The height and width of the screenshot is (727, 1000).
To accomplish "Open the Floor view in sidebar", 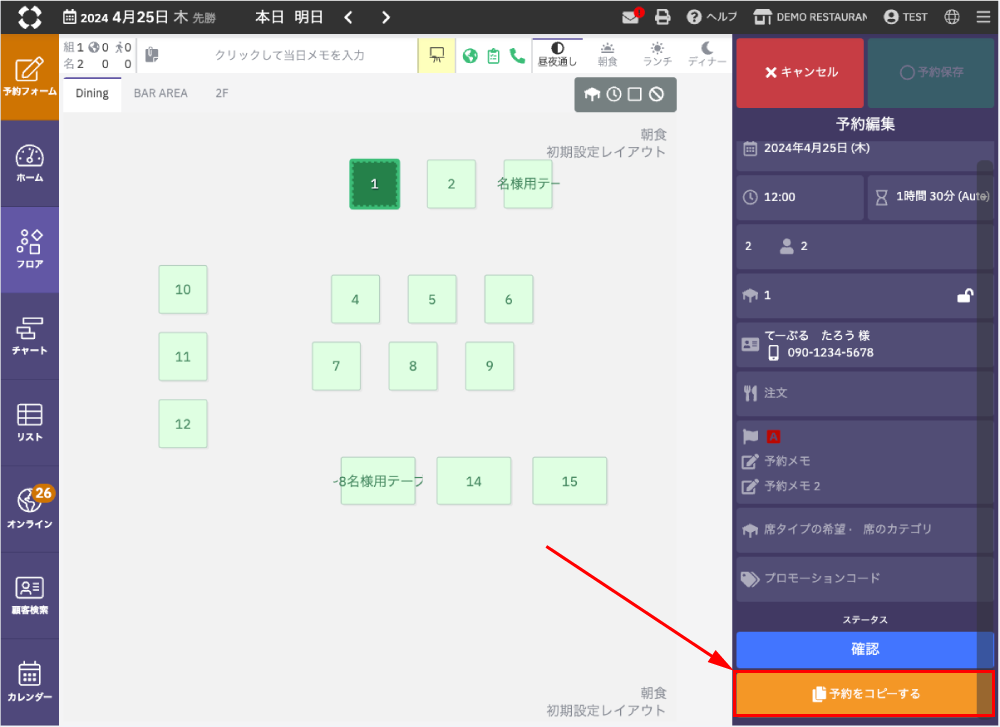I will click(30, 249).
